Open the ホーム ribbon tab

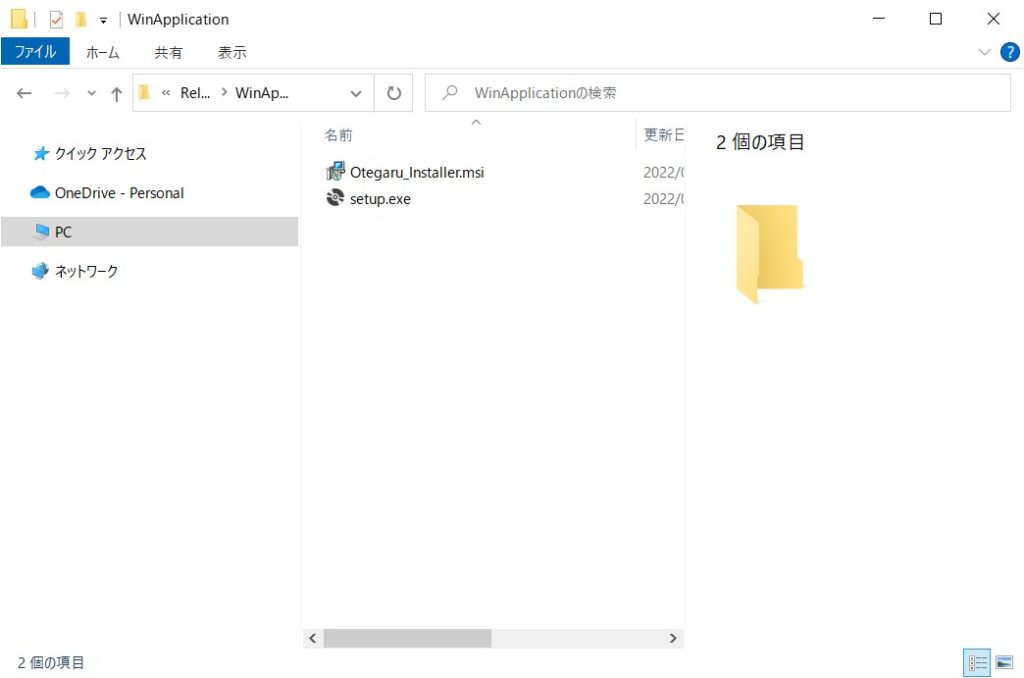click(102, 52)
